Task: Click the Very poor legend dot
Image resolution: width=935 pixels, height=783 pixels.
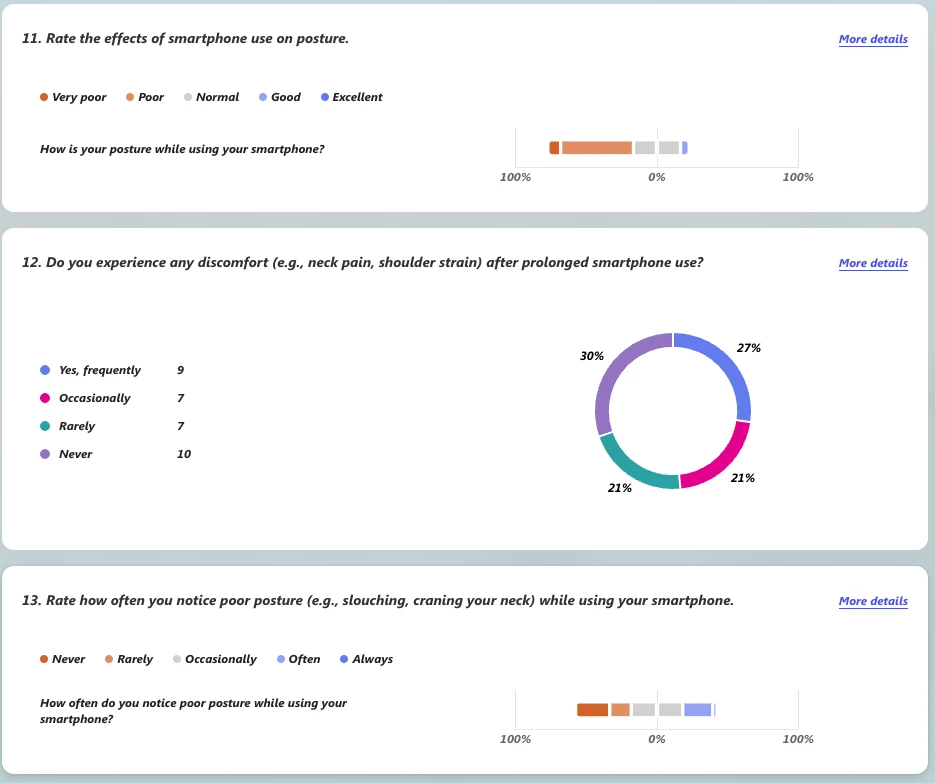Action: 44,97
